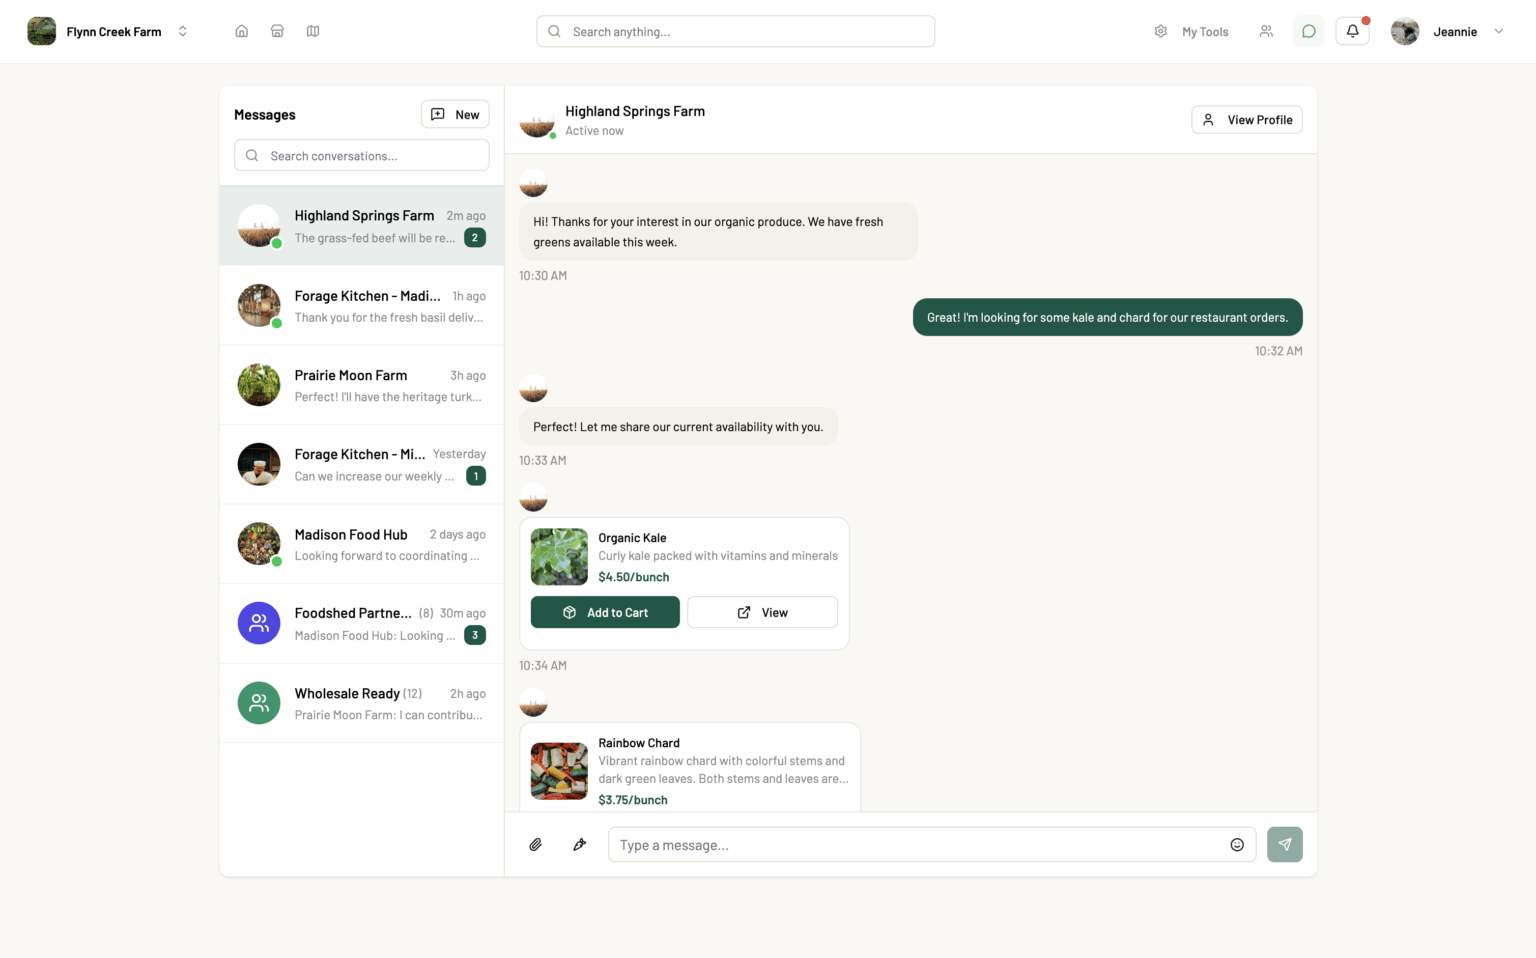Select the Prairie Moon Farm conversation

tap(361, 385)
